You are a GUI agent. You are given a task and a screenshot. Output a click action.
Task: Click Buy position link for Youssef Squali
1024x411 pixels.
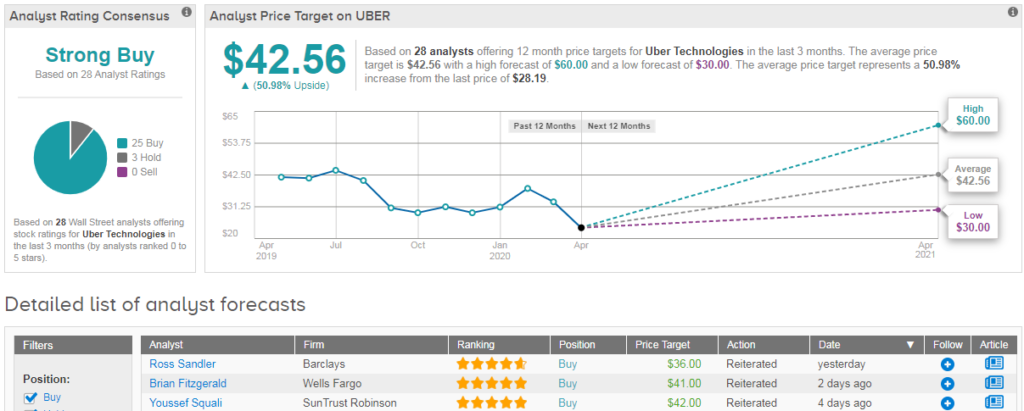[568, 402]
